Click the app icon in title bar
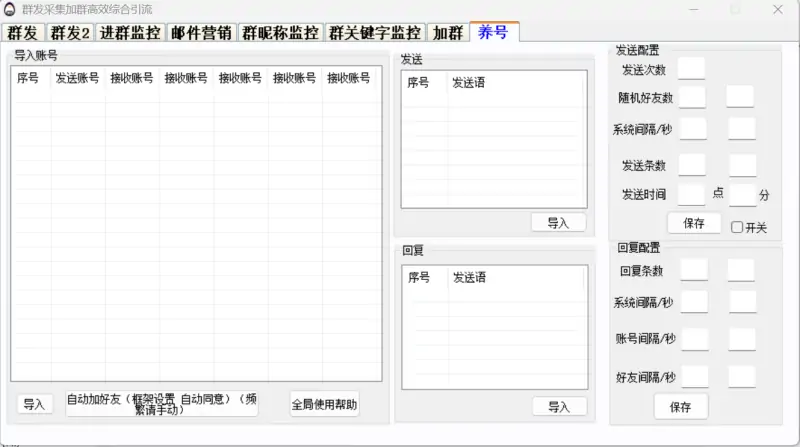The width and height of the screenshot is (800, 447). click(x=9, y=9)
